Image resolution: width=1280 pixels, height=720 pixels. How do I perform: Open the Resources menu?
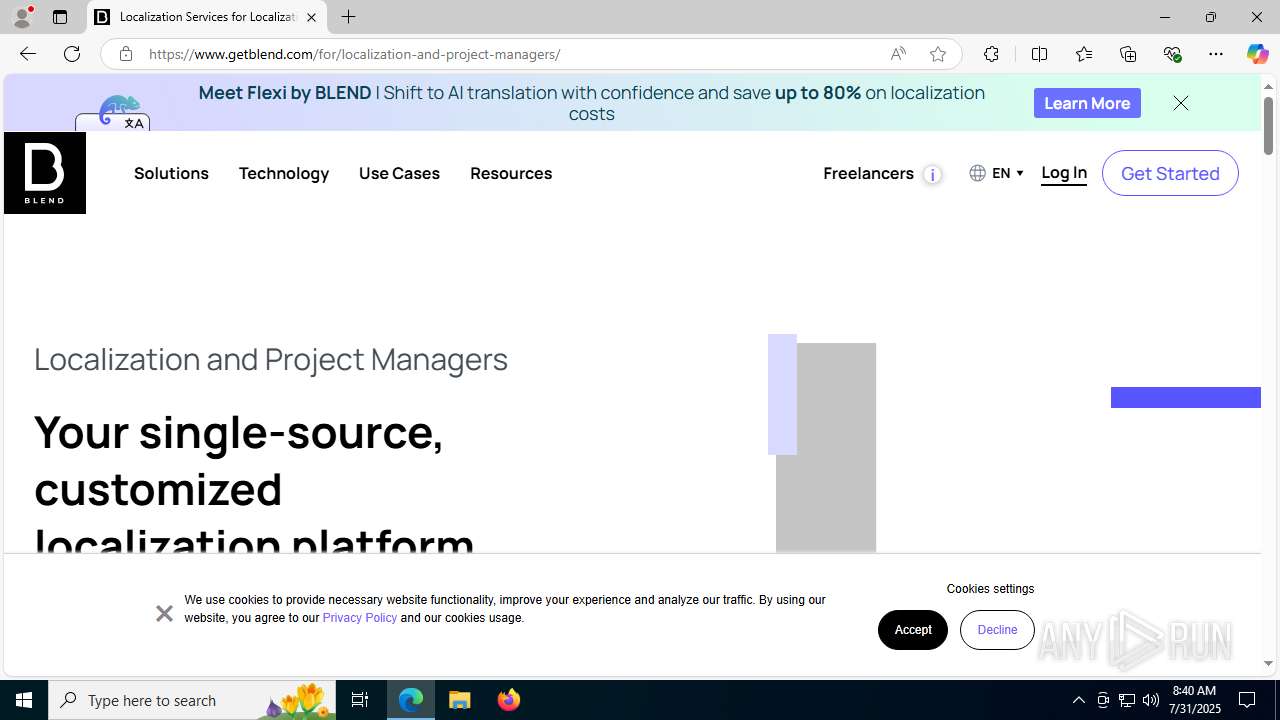coord(511,173)
